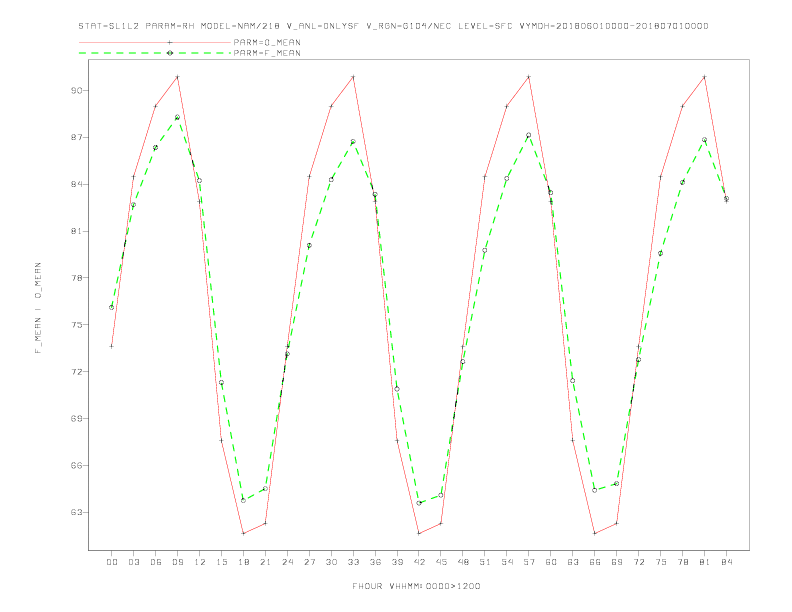Viewport: 792px width, 612px height.
Task: Click the PARAM=RH text in the title
Action: coord(170,26)
